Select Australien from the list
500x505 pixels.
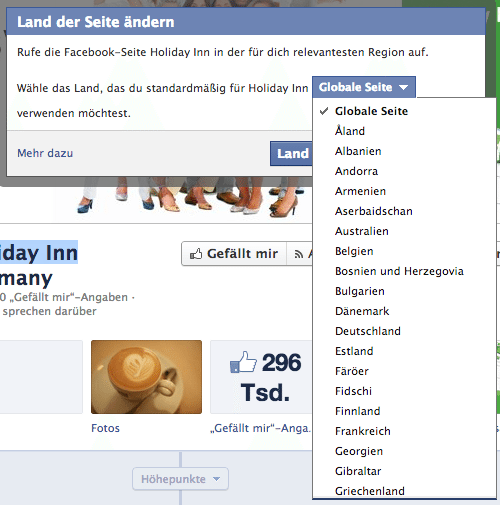pos(362,231)
